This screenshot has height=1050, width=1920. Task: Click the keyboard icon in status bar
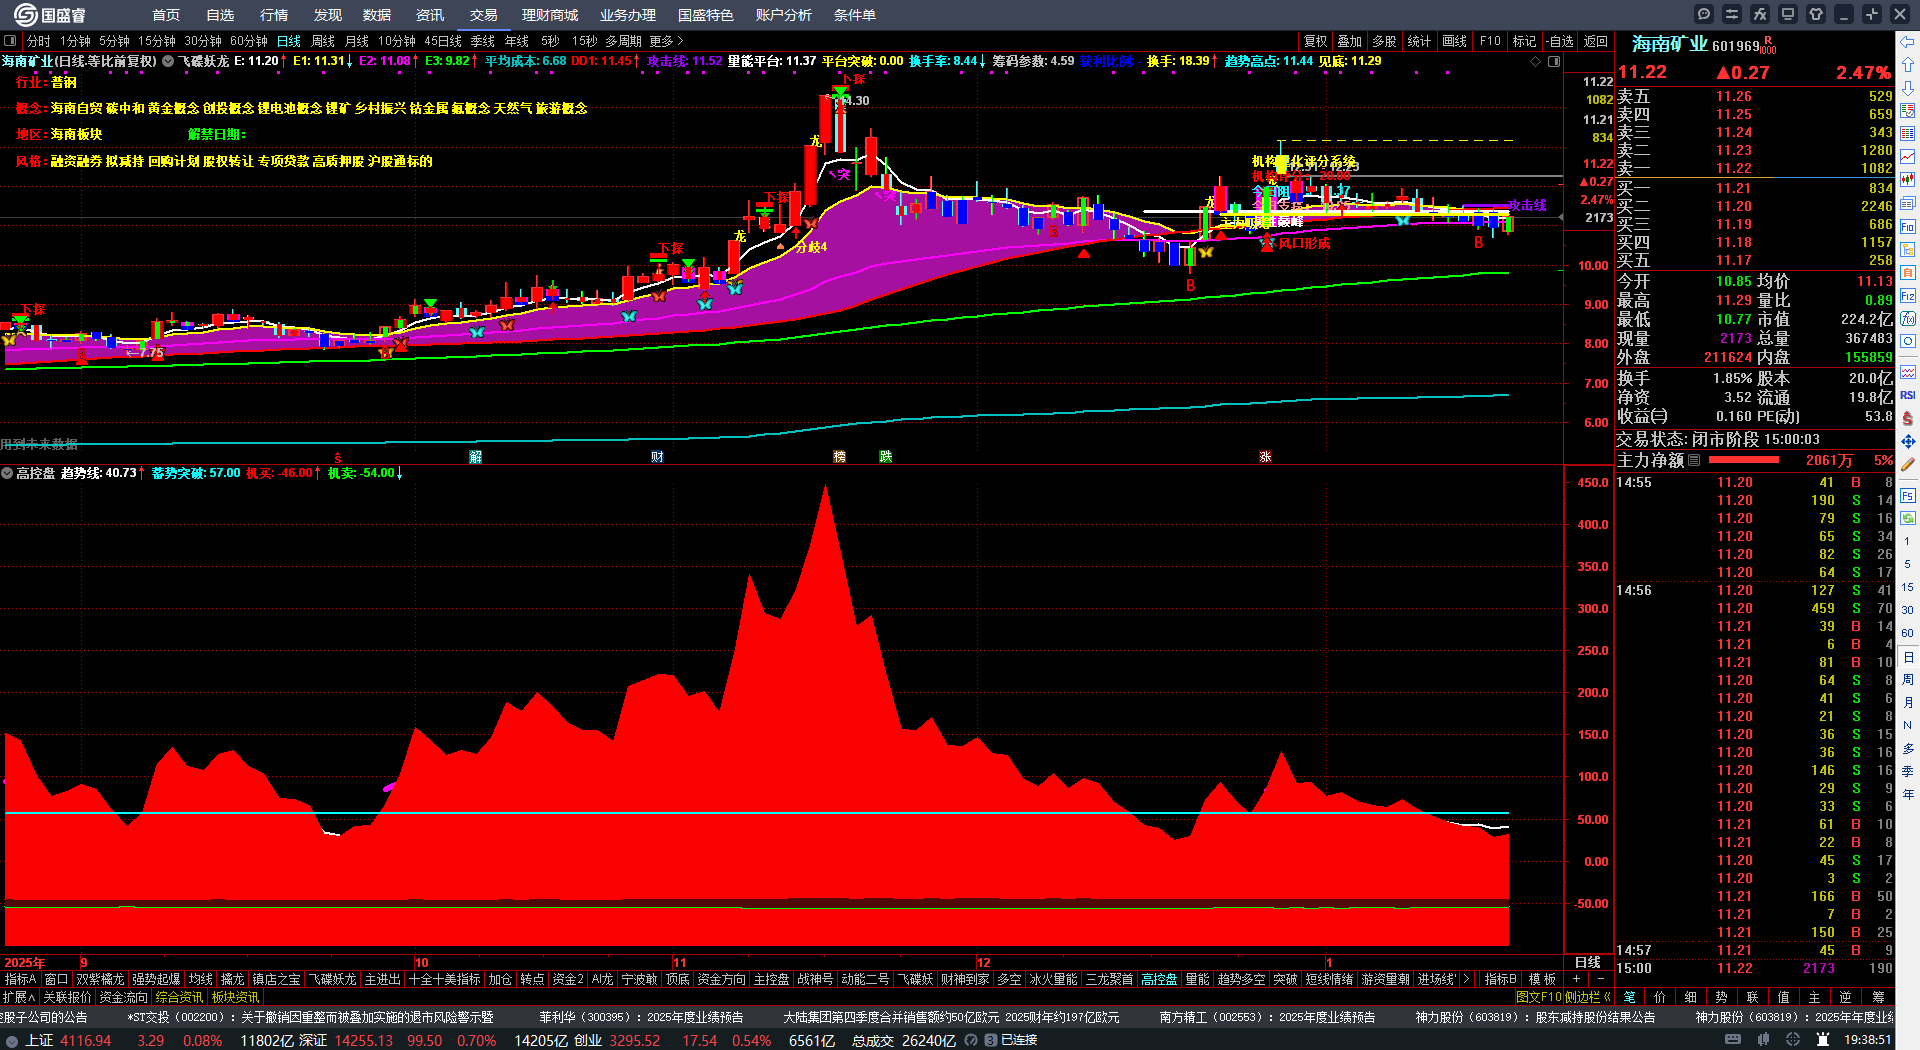(x=1733, y=1040)
